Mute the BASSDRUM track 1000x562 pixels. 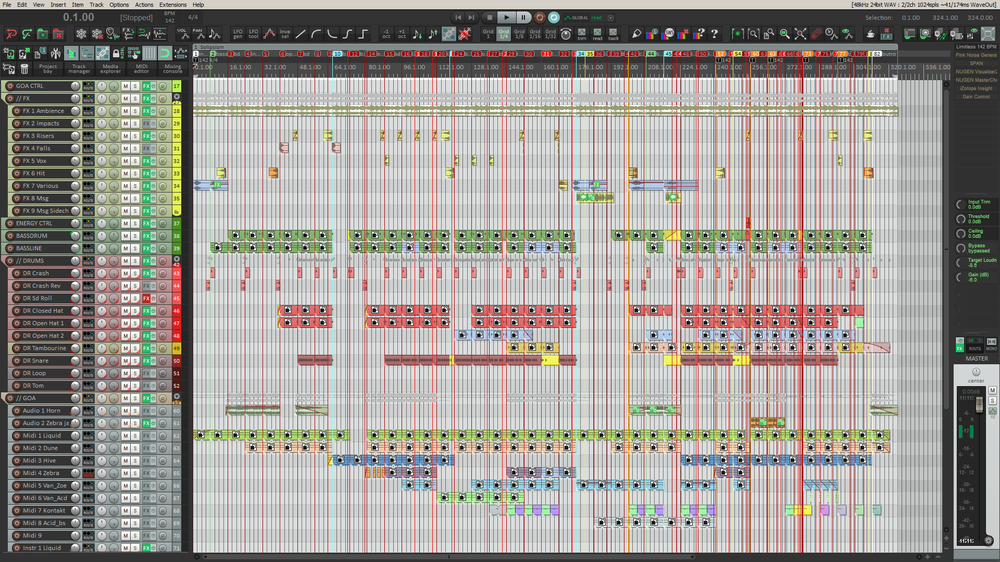126,236
